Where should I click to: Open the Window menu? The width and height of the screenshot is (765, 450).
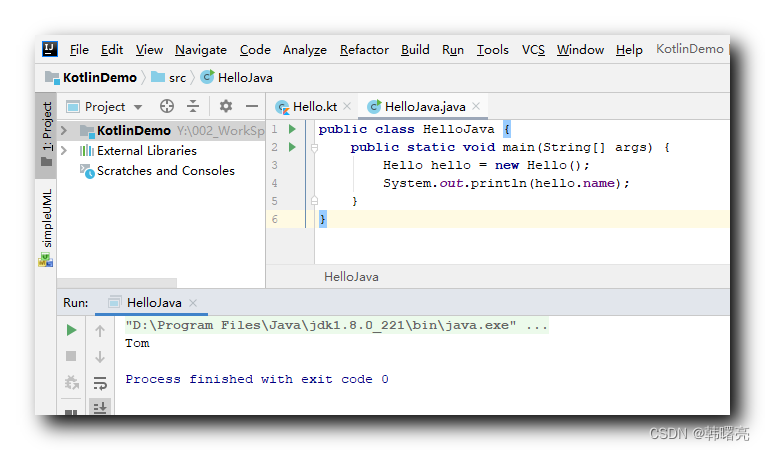581,50
